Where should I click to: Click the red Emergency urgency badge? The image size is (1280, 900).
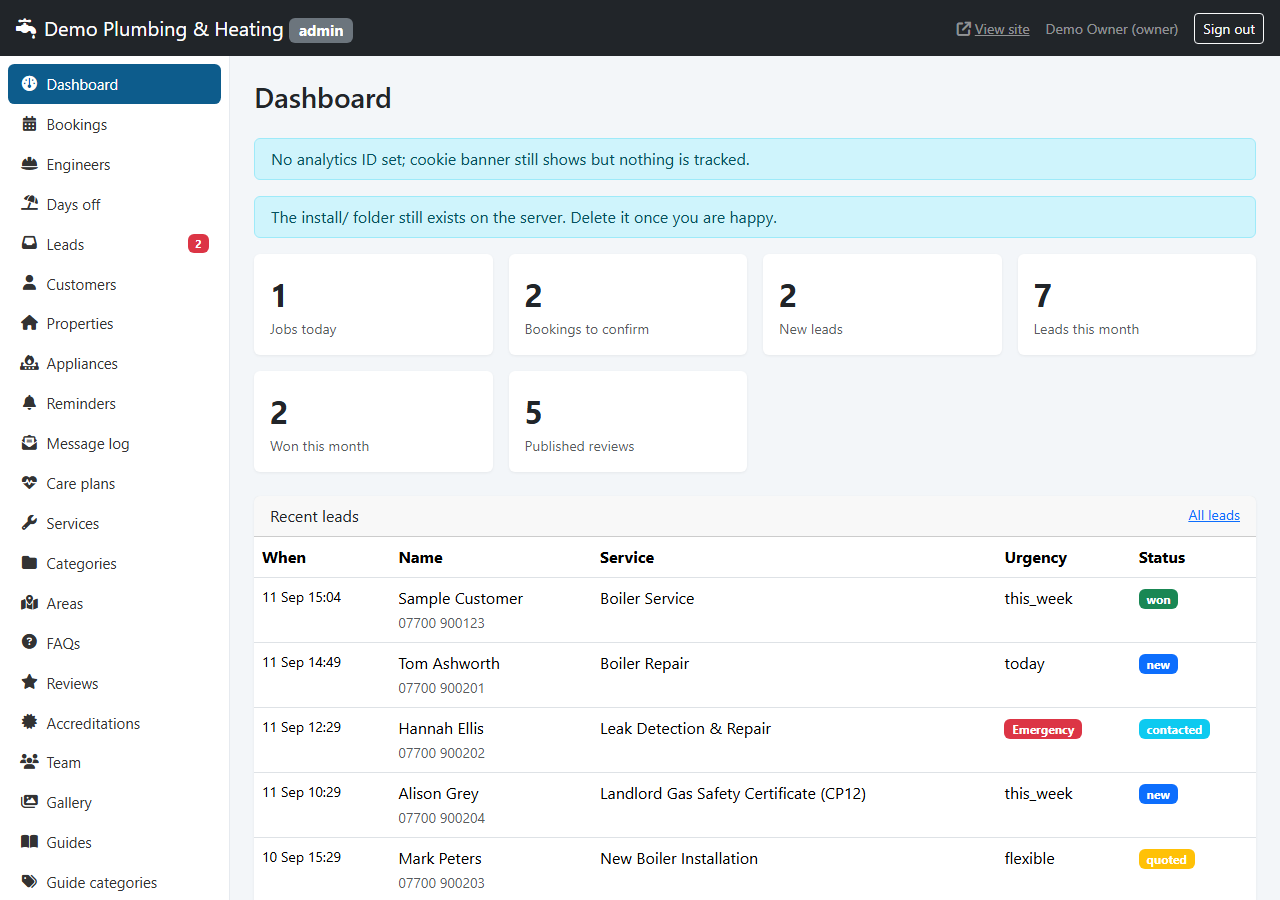1043,730
